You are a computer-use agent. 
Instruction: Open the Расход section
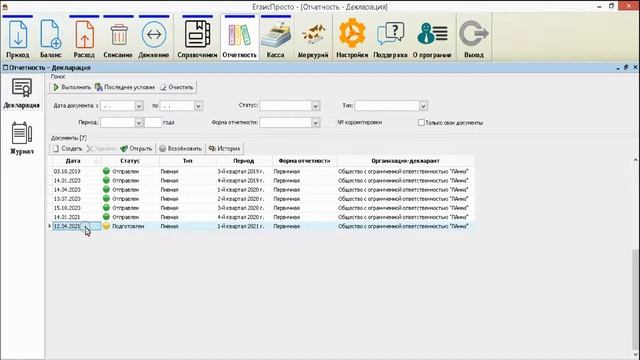(84, 38)
